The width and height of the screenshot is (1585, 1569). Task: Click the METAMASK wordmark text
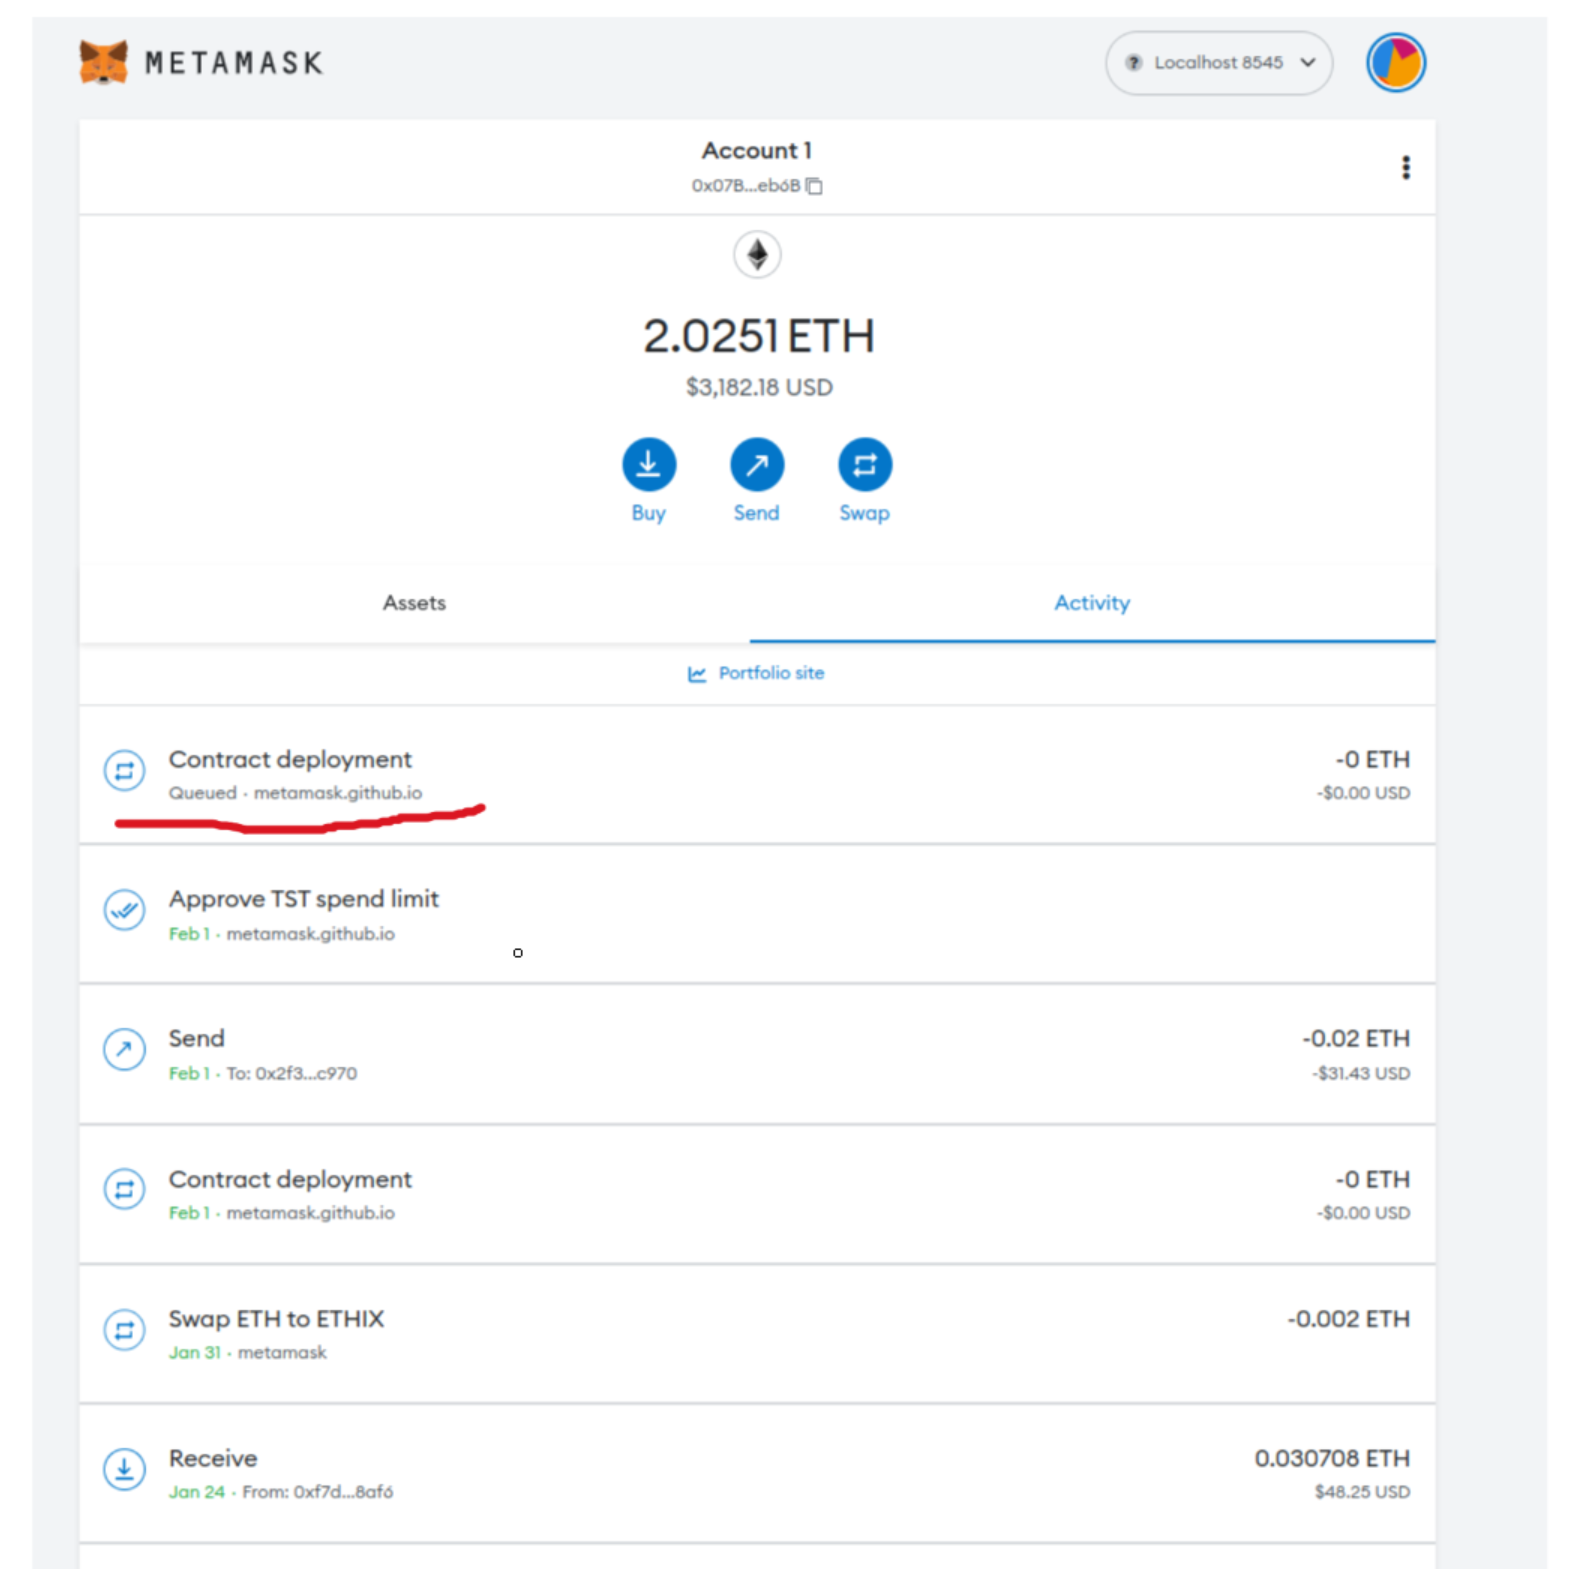click(234, 63)
